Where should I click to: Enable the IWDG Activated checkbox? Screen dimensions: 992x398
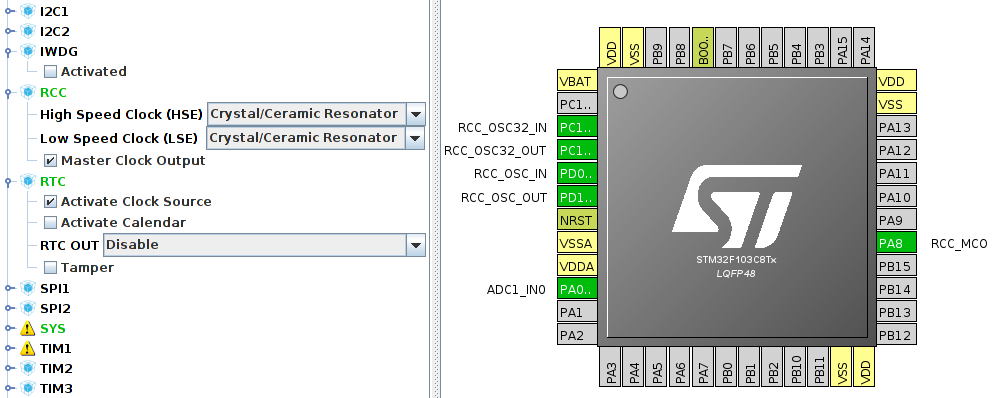coord(50,72)
